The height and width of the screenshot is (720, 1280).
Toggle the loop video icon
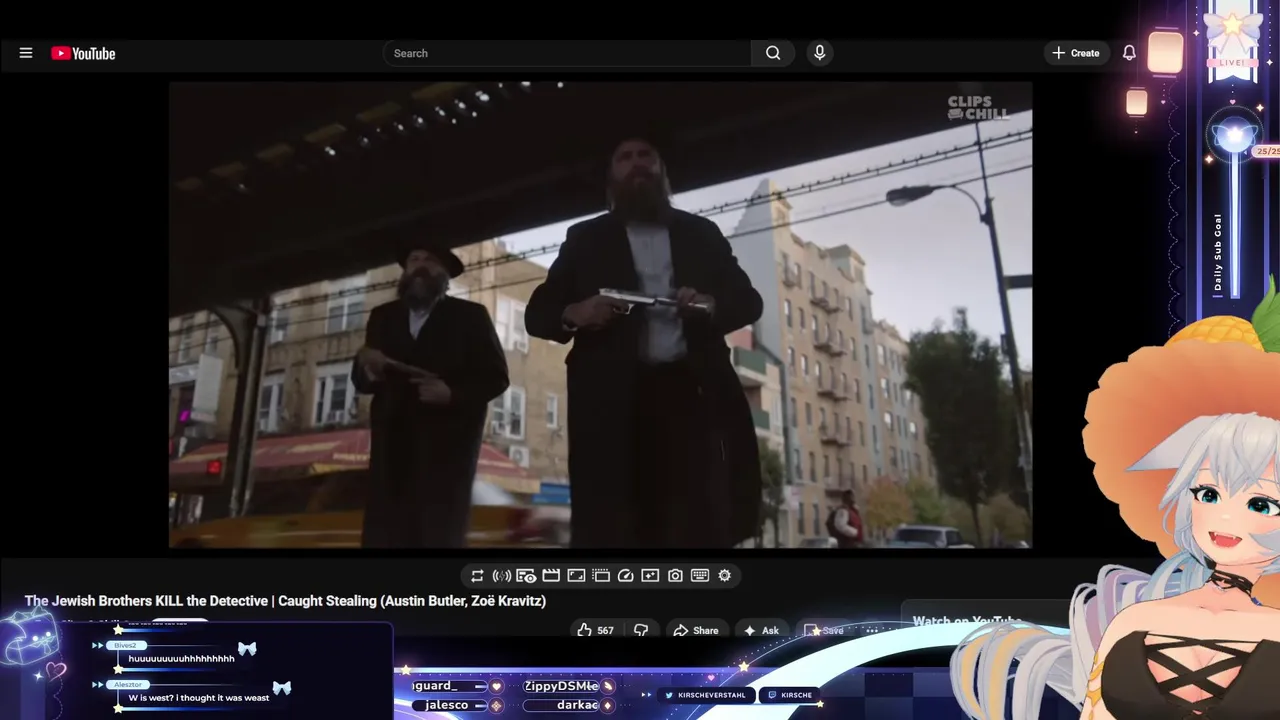pyautogui.click(x=477, y=575)
